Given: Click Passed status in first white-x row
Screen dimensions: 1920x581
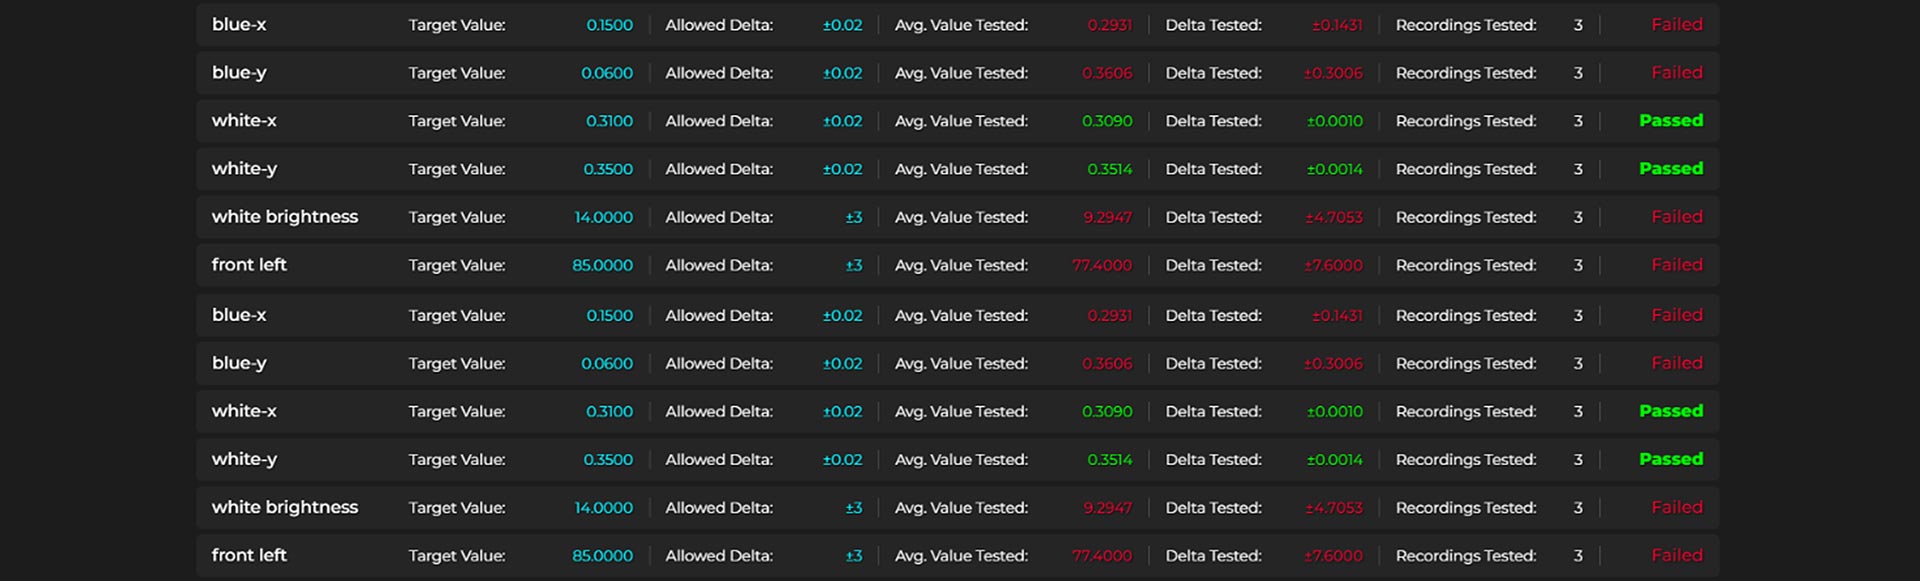Looking at the screenshot, I should click(x=1670, y=121).
